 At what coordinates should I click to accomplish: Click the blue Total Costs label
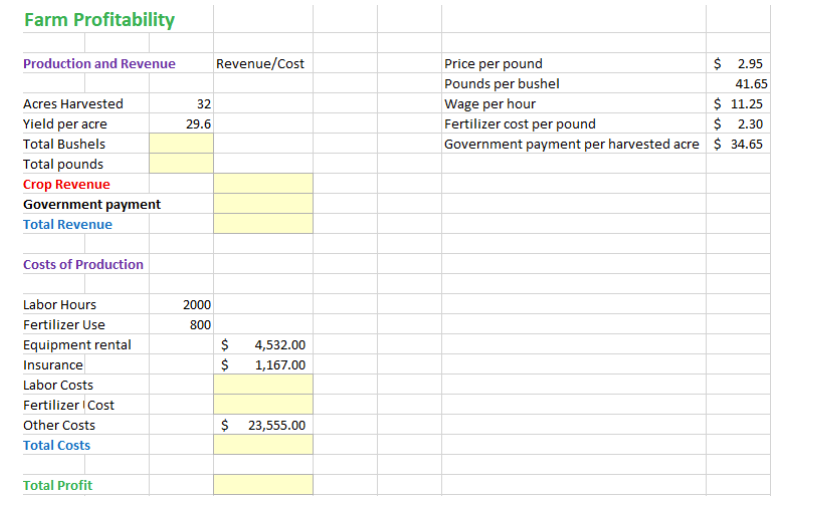56,445
